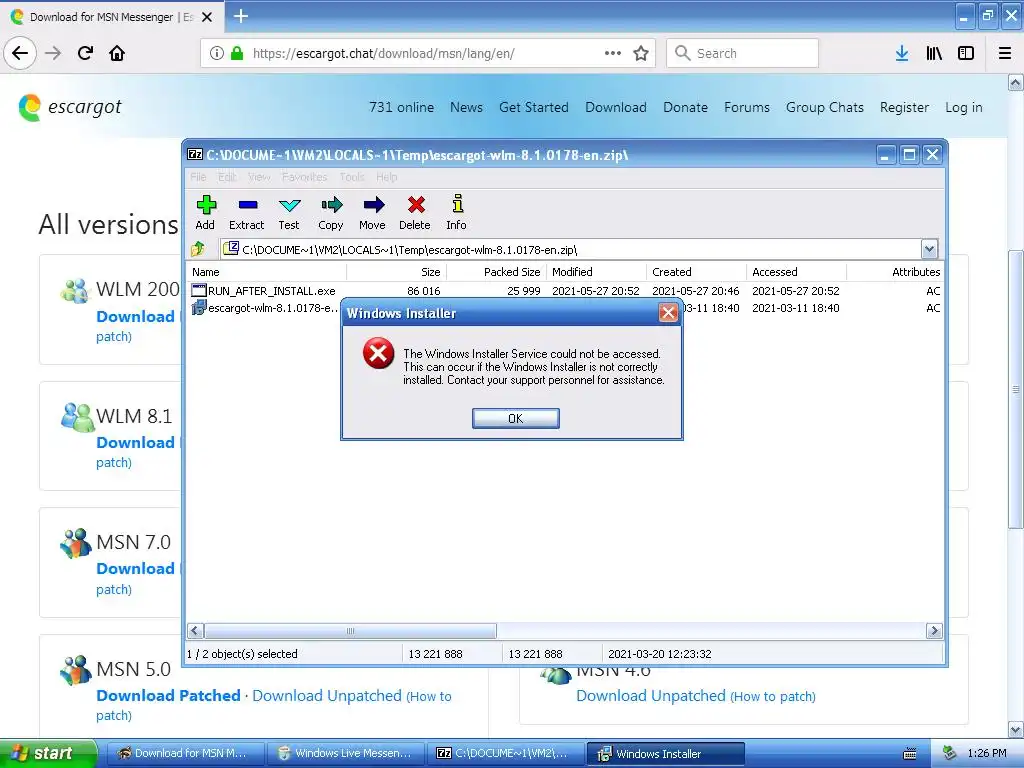The width and height of the screenshot is (1024, 768).
Task: Open the Edit menu in 7-Zip
Action: click(227, 177)
